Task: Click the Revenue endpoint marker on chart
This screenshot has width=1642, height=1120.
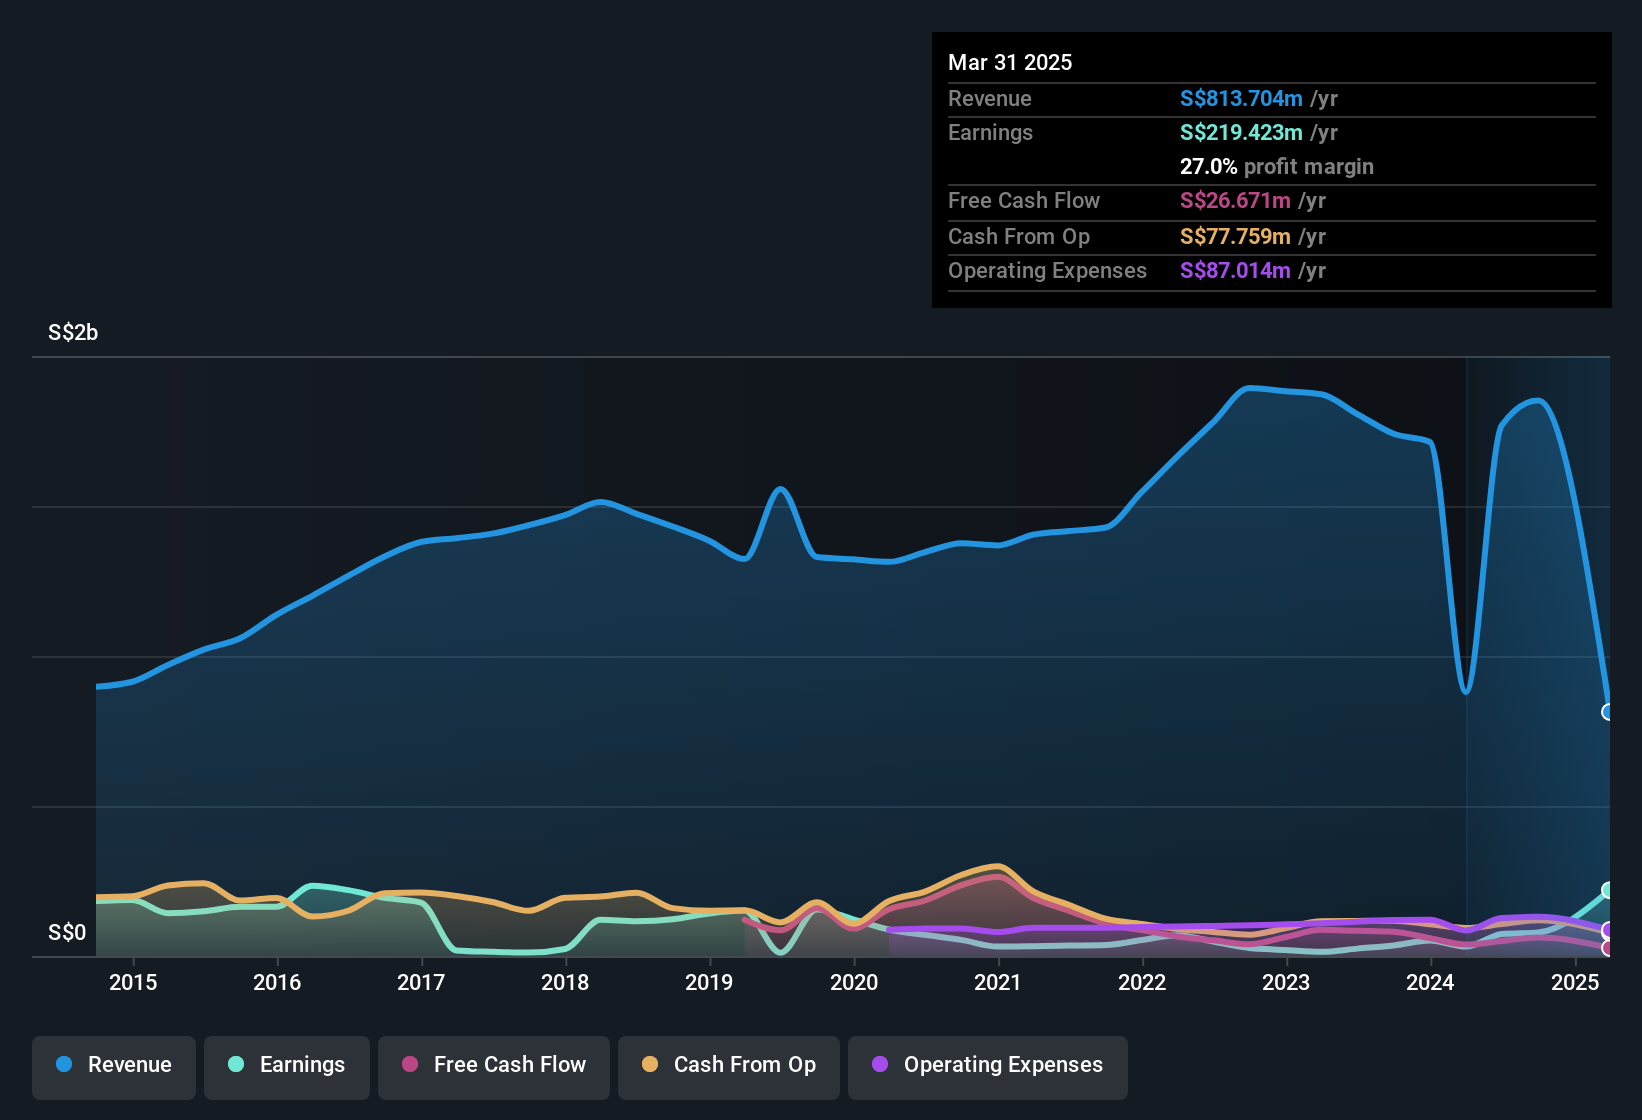Action: pyautogui.click(x=1608, y=712)
